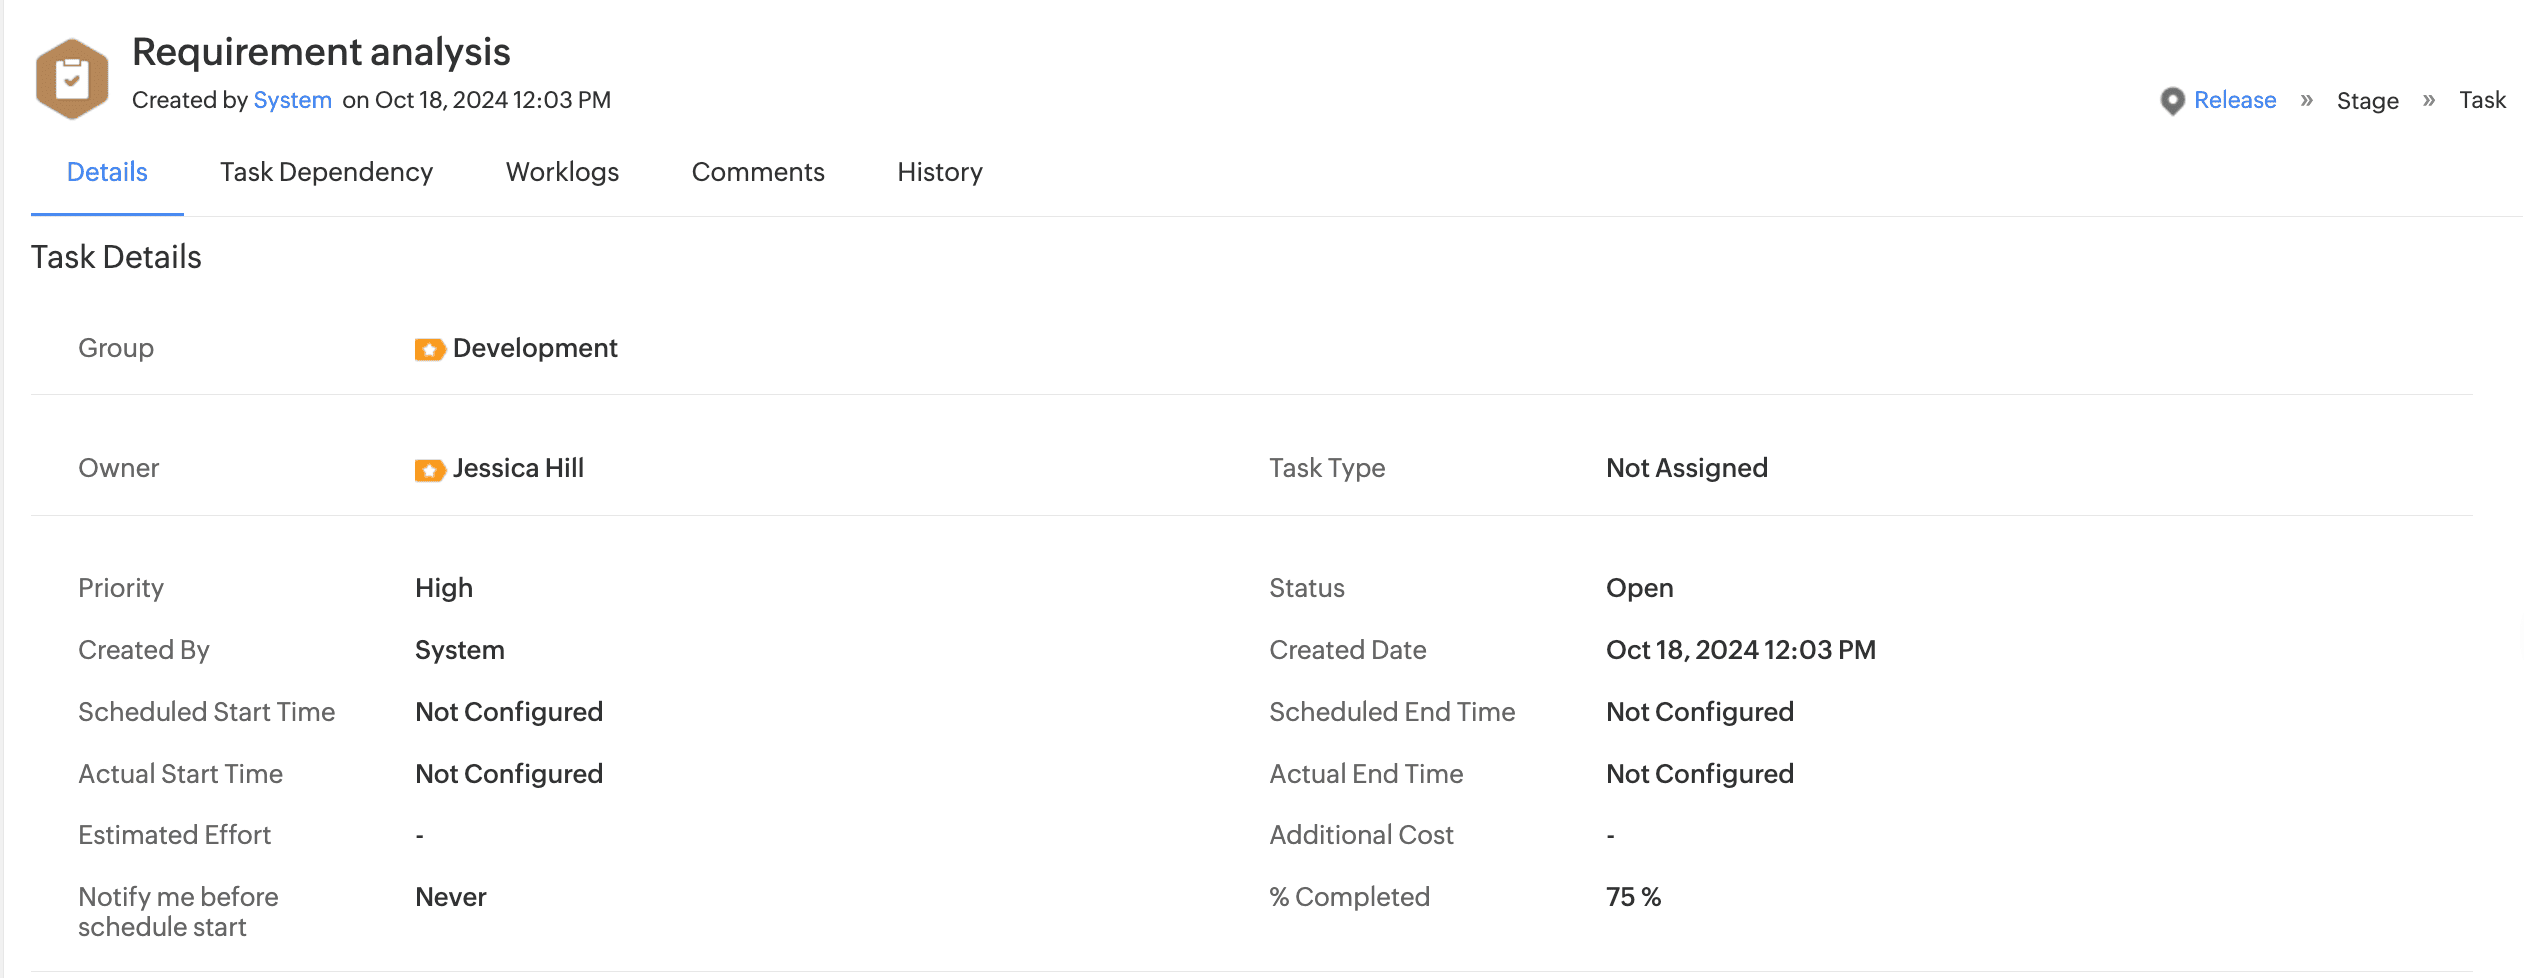Viewport: 2524px width, 978px height.
Task: Click the orange icon beside Jessica Hill
Action: click(x=429, y=470)
